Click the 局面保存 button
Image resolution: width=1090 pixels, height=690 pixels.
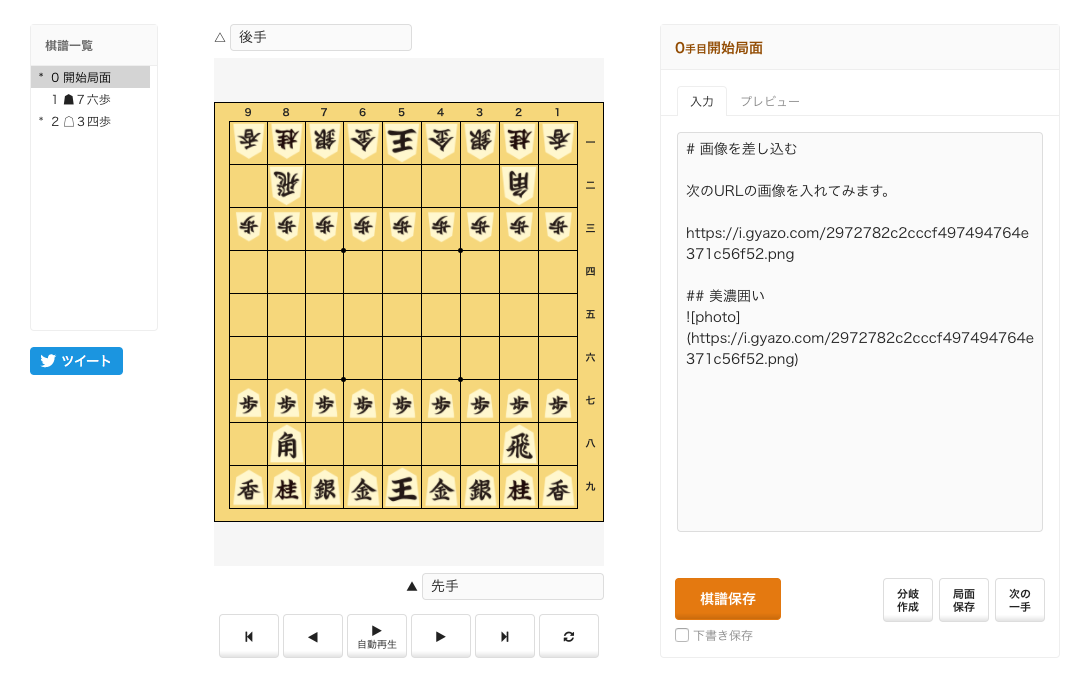(964, 600)
